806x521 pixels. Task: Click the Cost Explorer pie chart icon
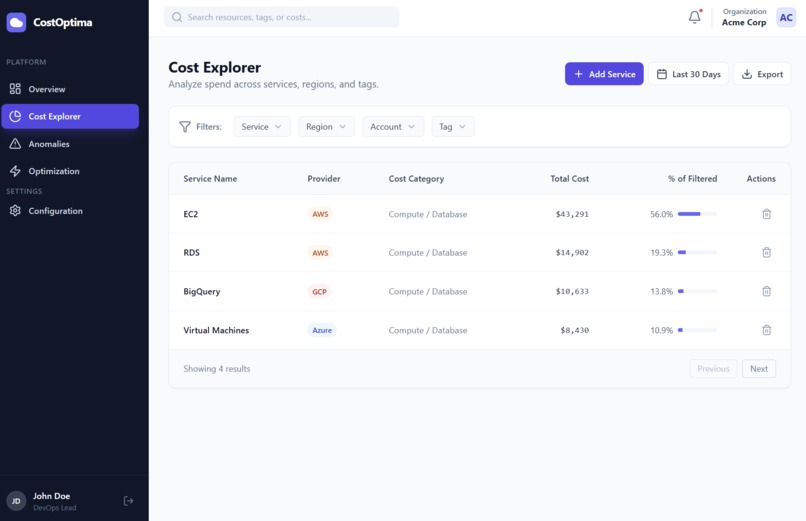pos(15,116)
